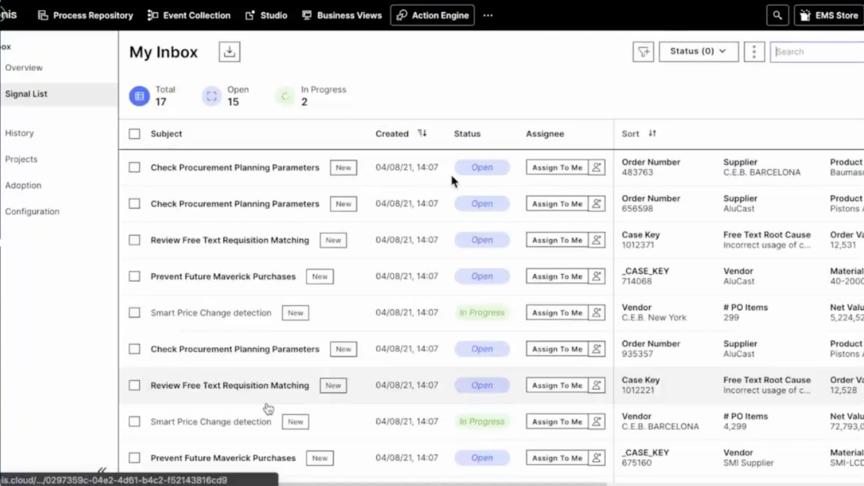Click the Total signals icon
The width and height of the screenshot is (864, 486).
[x=139, y=96]
